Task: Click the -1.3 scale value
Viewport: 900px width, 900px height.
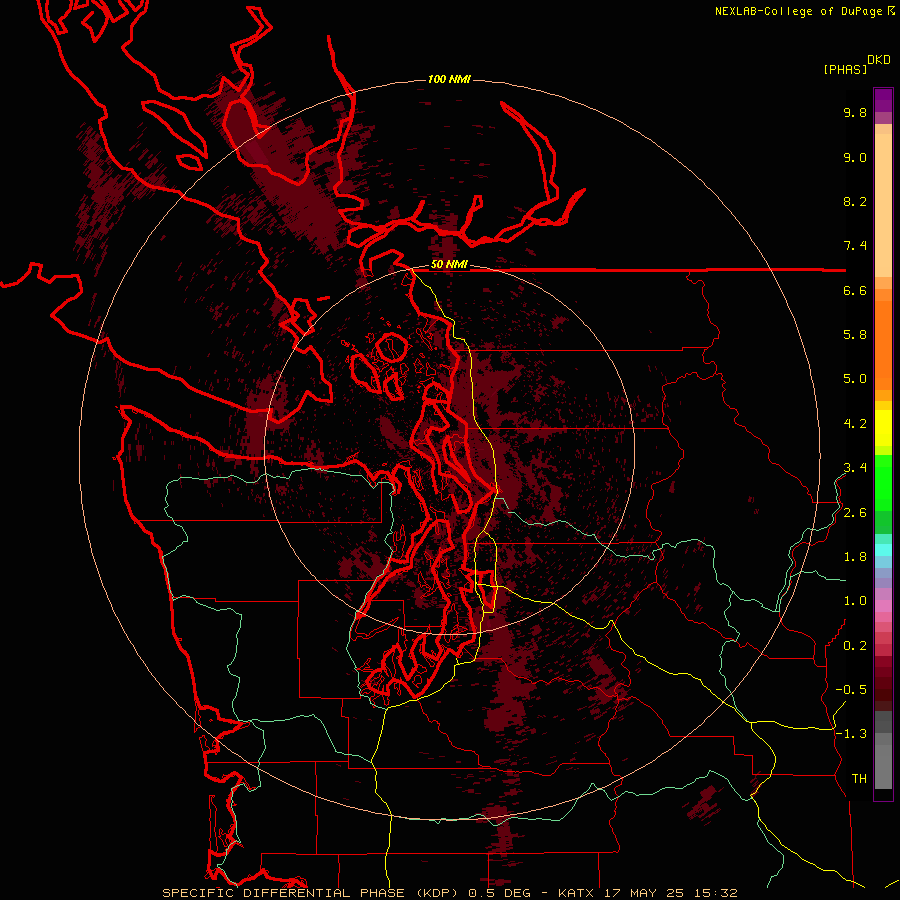Action: point(851,734)
